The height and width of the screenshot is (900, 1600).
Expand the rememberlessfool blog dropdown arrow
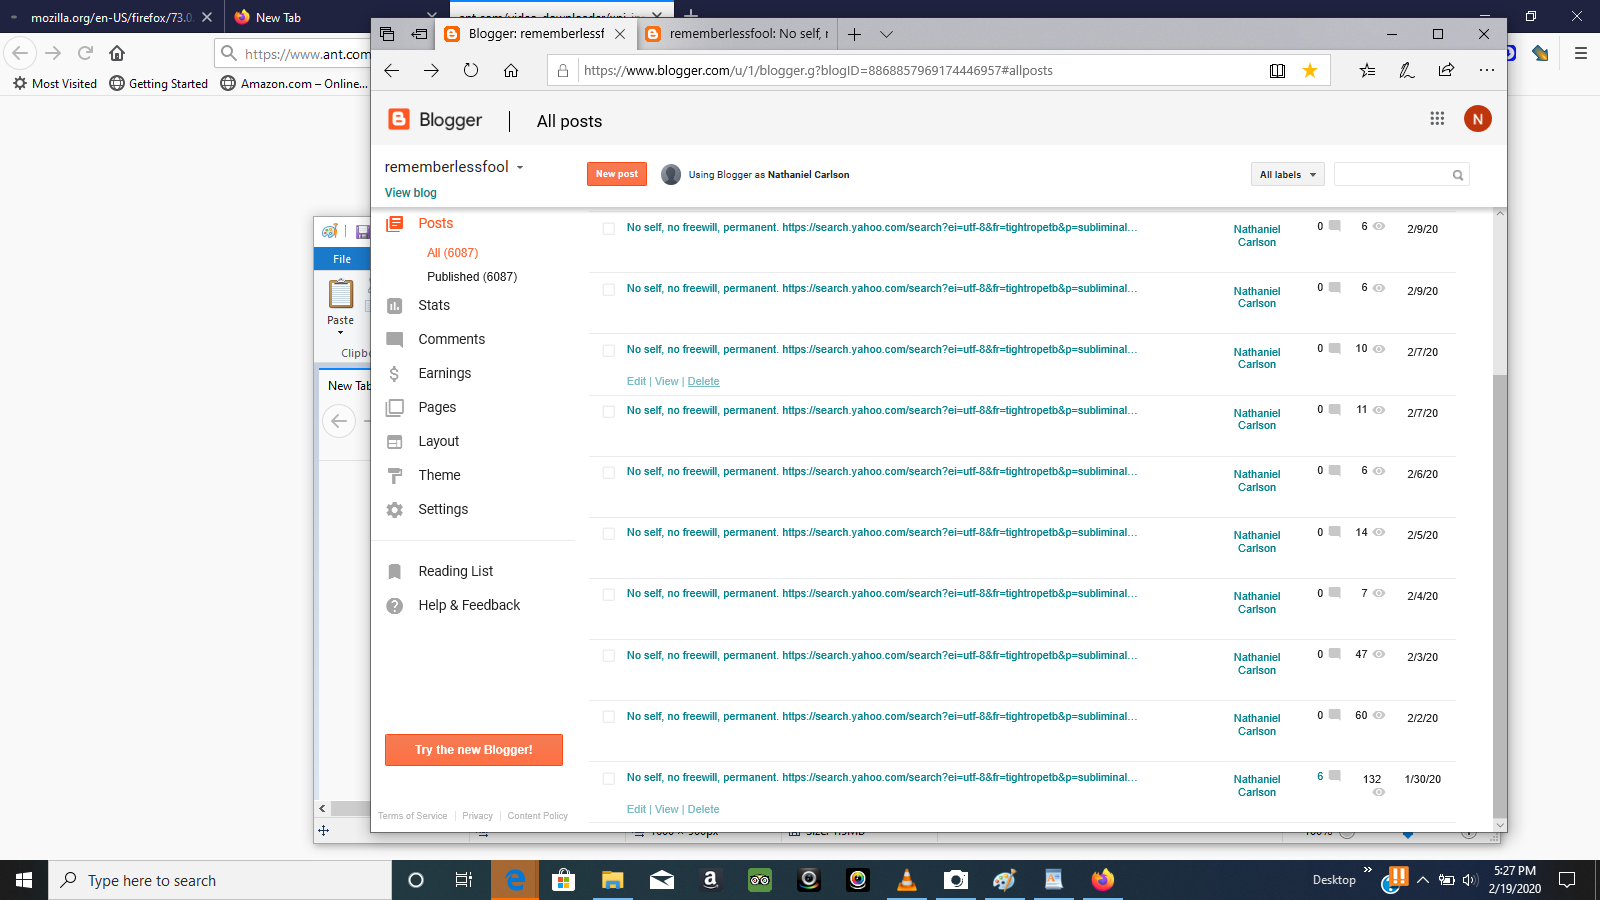click(x=520, y=168)
